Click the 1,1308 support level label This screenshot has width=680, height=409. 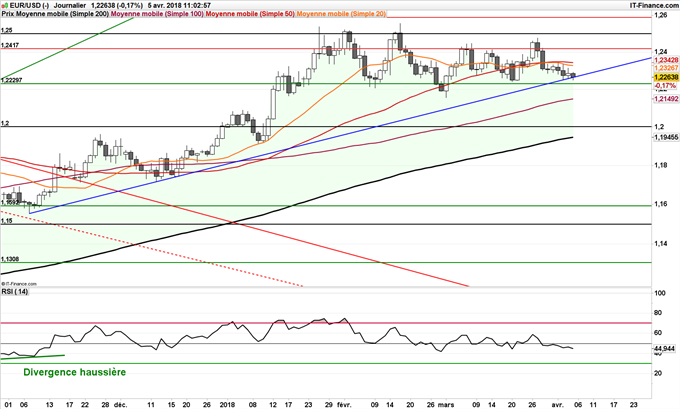click(10, 259)
